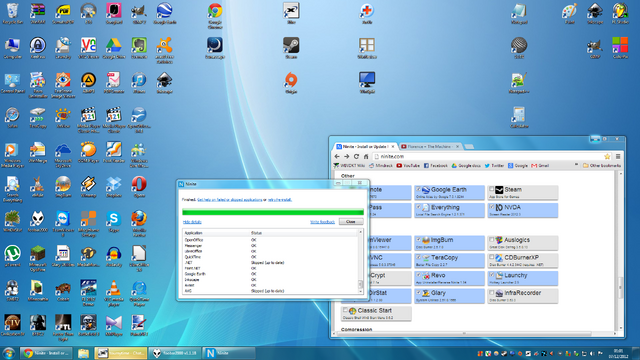Open the Windows Media Player shortcut
The width and height of the screenshot is (640, 360).
(x=12, y=154)
